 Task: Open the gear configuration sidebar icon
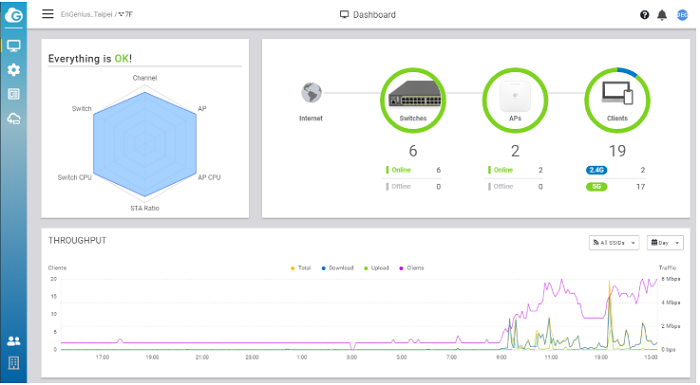[14, 70]
